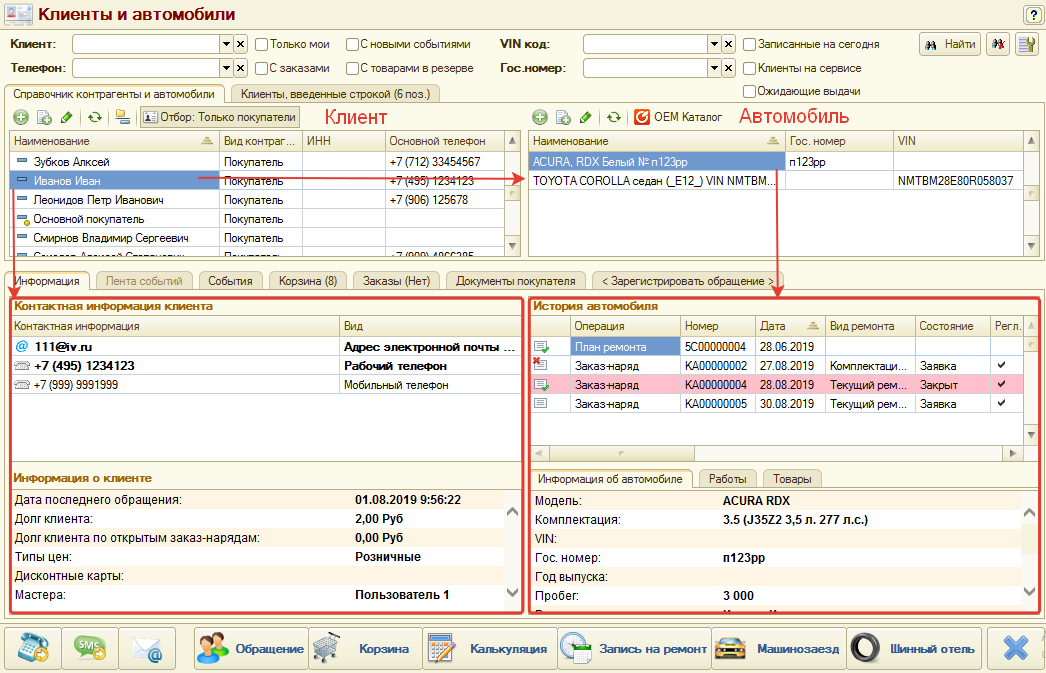This screenshot has width=1046, height=673.
Task: Click into the Клиент input field
Action: pyautogui.click(x=146, y=45)
